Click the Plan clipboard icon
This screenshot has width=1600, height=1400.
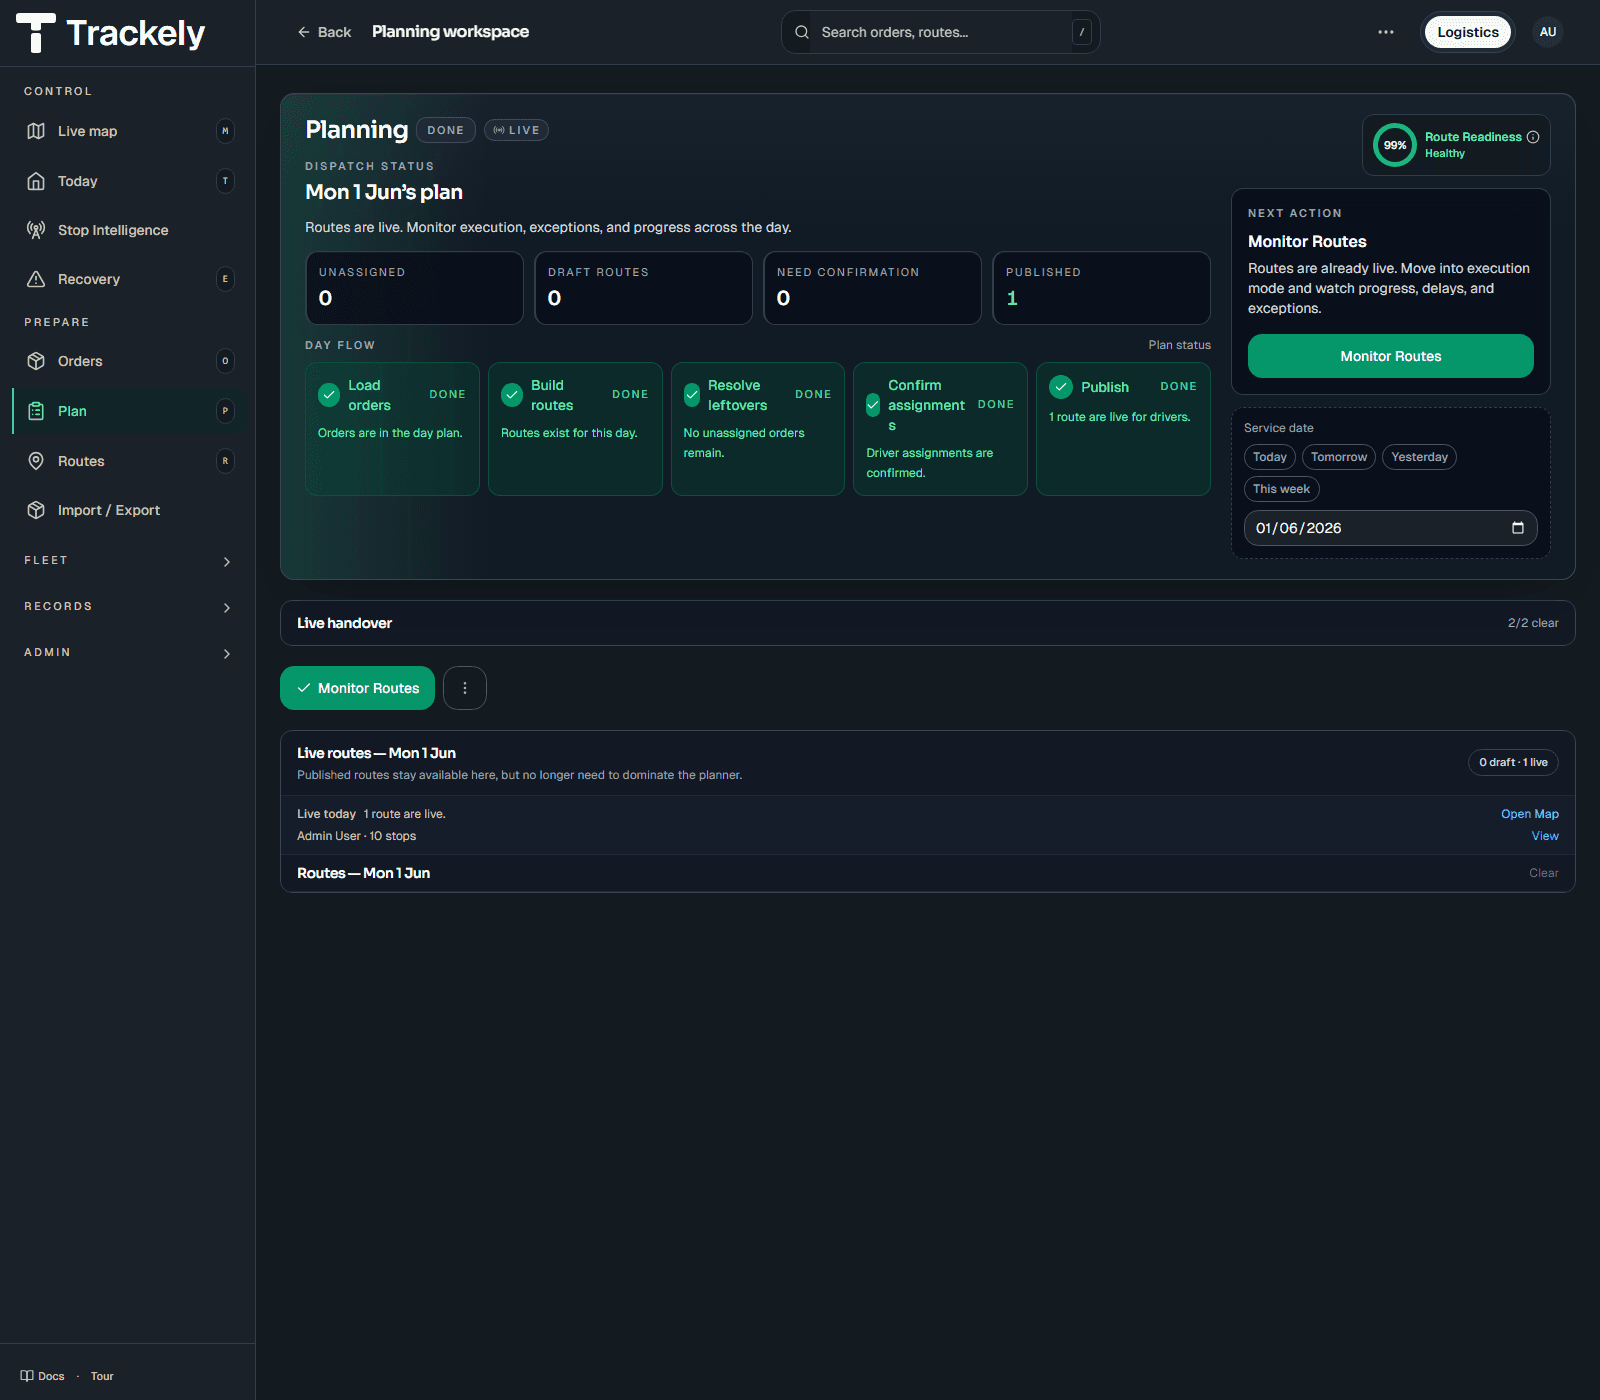click(x=36, y=411)
